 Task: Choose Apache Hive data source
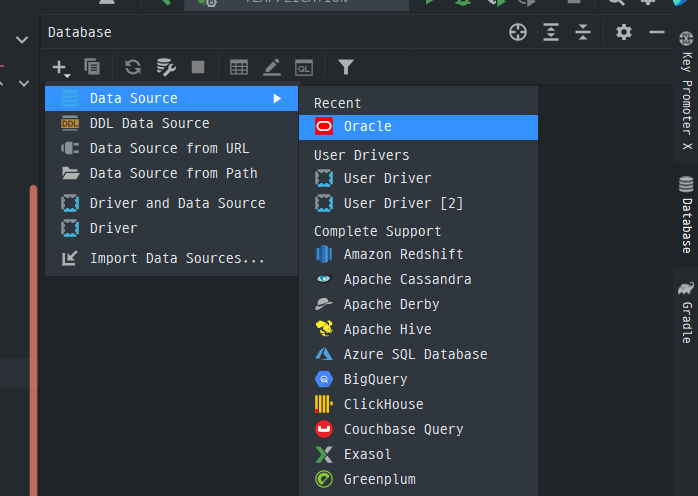418,329
